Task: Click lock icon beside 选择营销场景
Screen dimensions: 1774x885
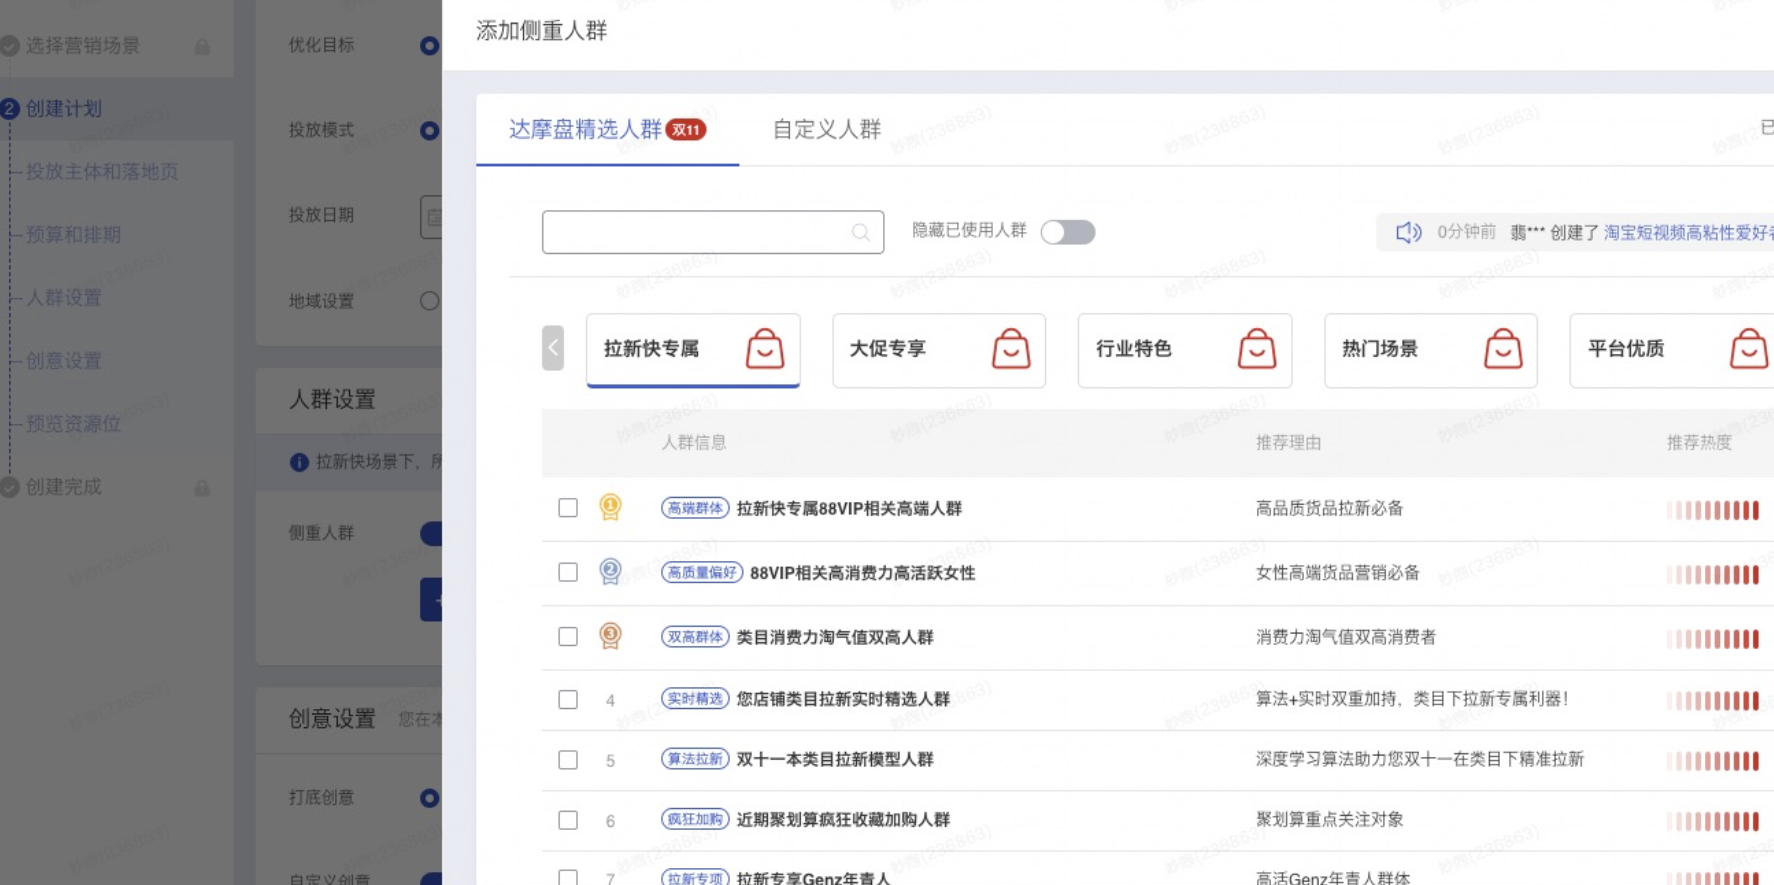Action: click(202, 47)
